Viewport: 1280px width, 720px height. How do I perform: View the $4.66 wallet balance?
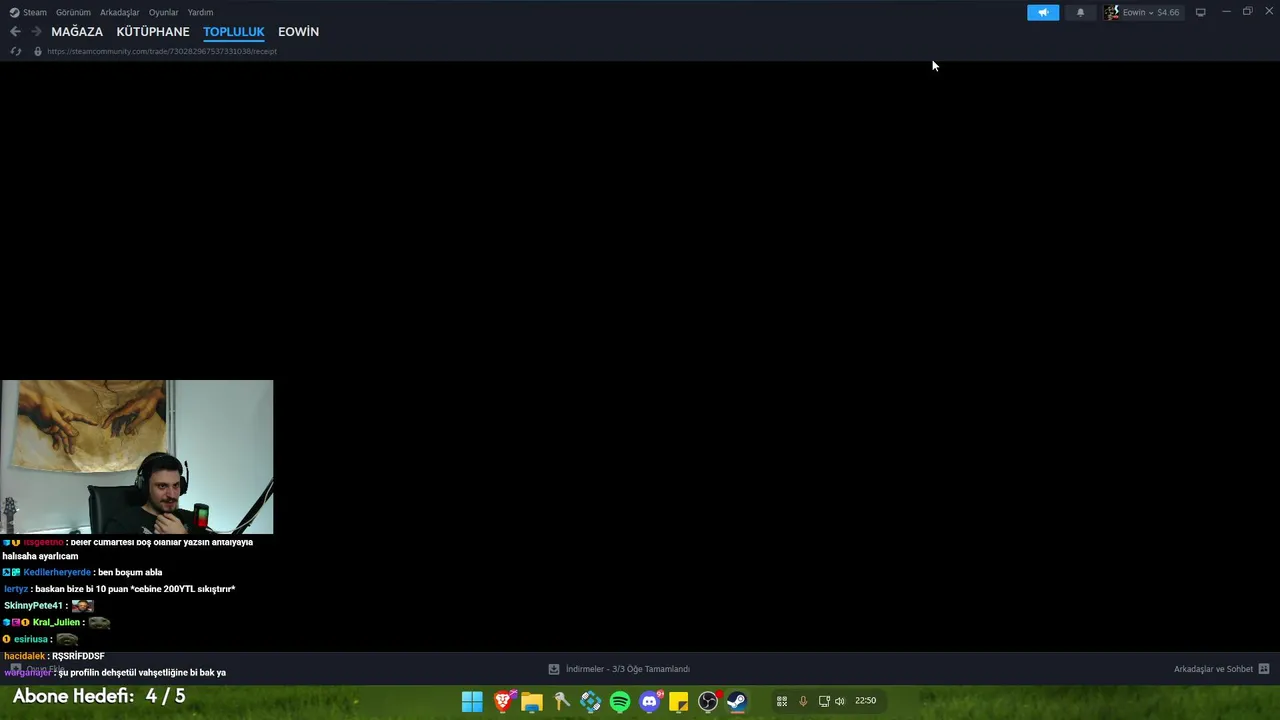coord(1168,12)
